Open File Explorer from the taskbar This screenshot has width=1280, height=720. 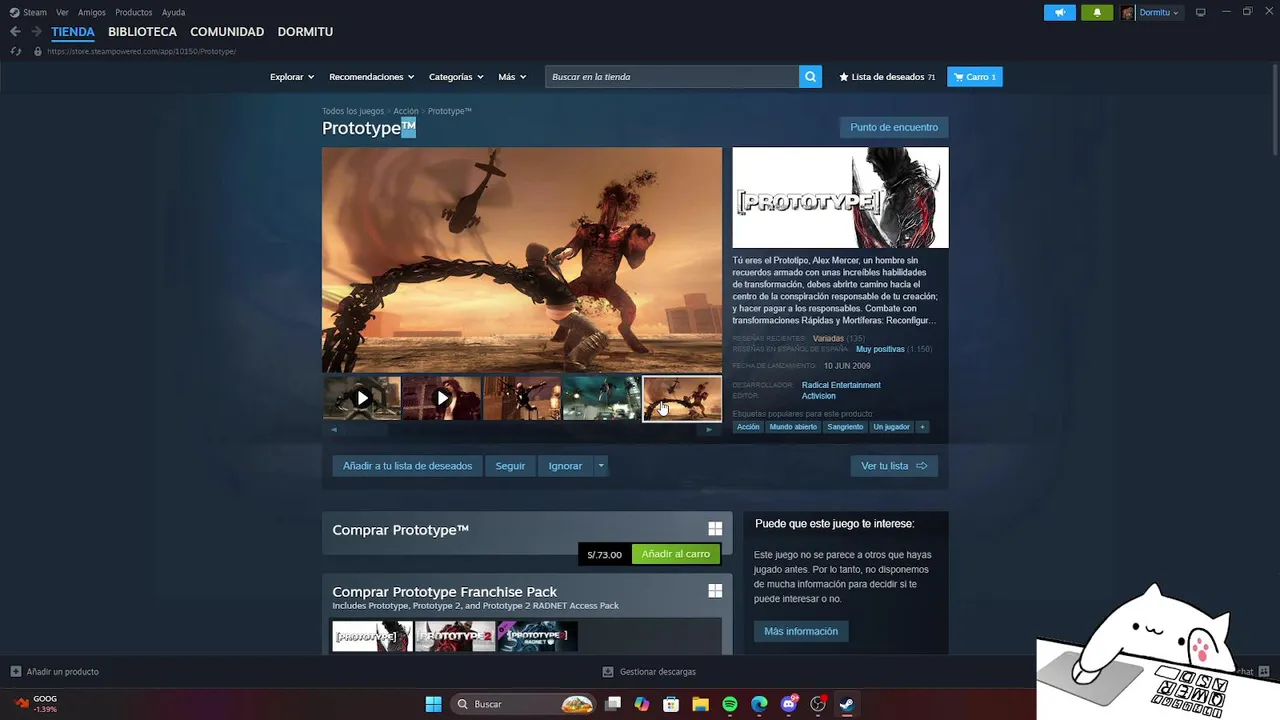pyautogui.click(x=700, y=704)
